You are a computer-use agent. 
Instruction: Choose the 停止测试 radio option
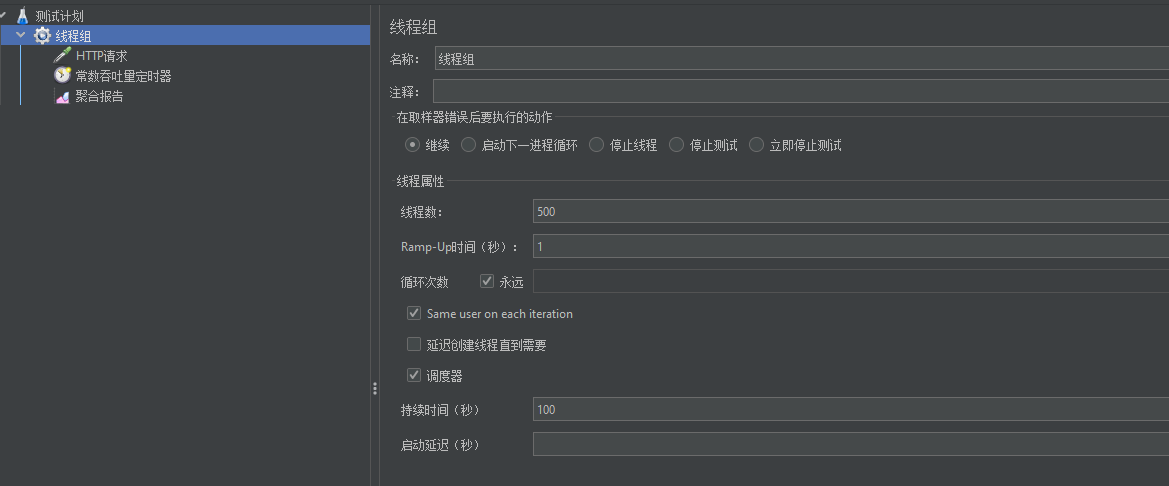677,145
